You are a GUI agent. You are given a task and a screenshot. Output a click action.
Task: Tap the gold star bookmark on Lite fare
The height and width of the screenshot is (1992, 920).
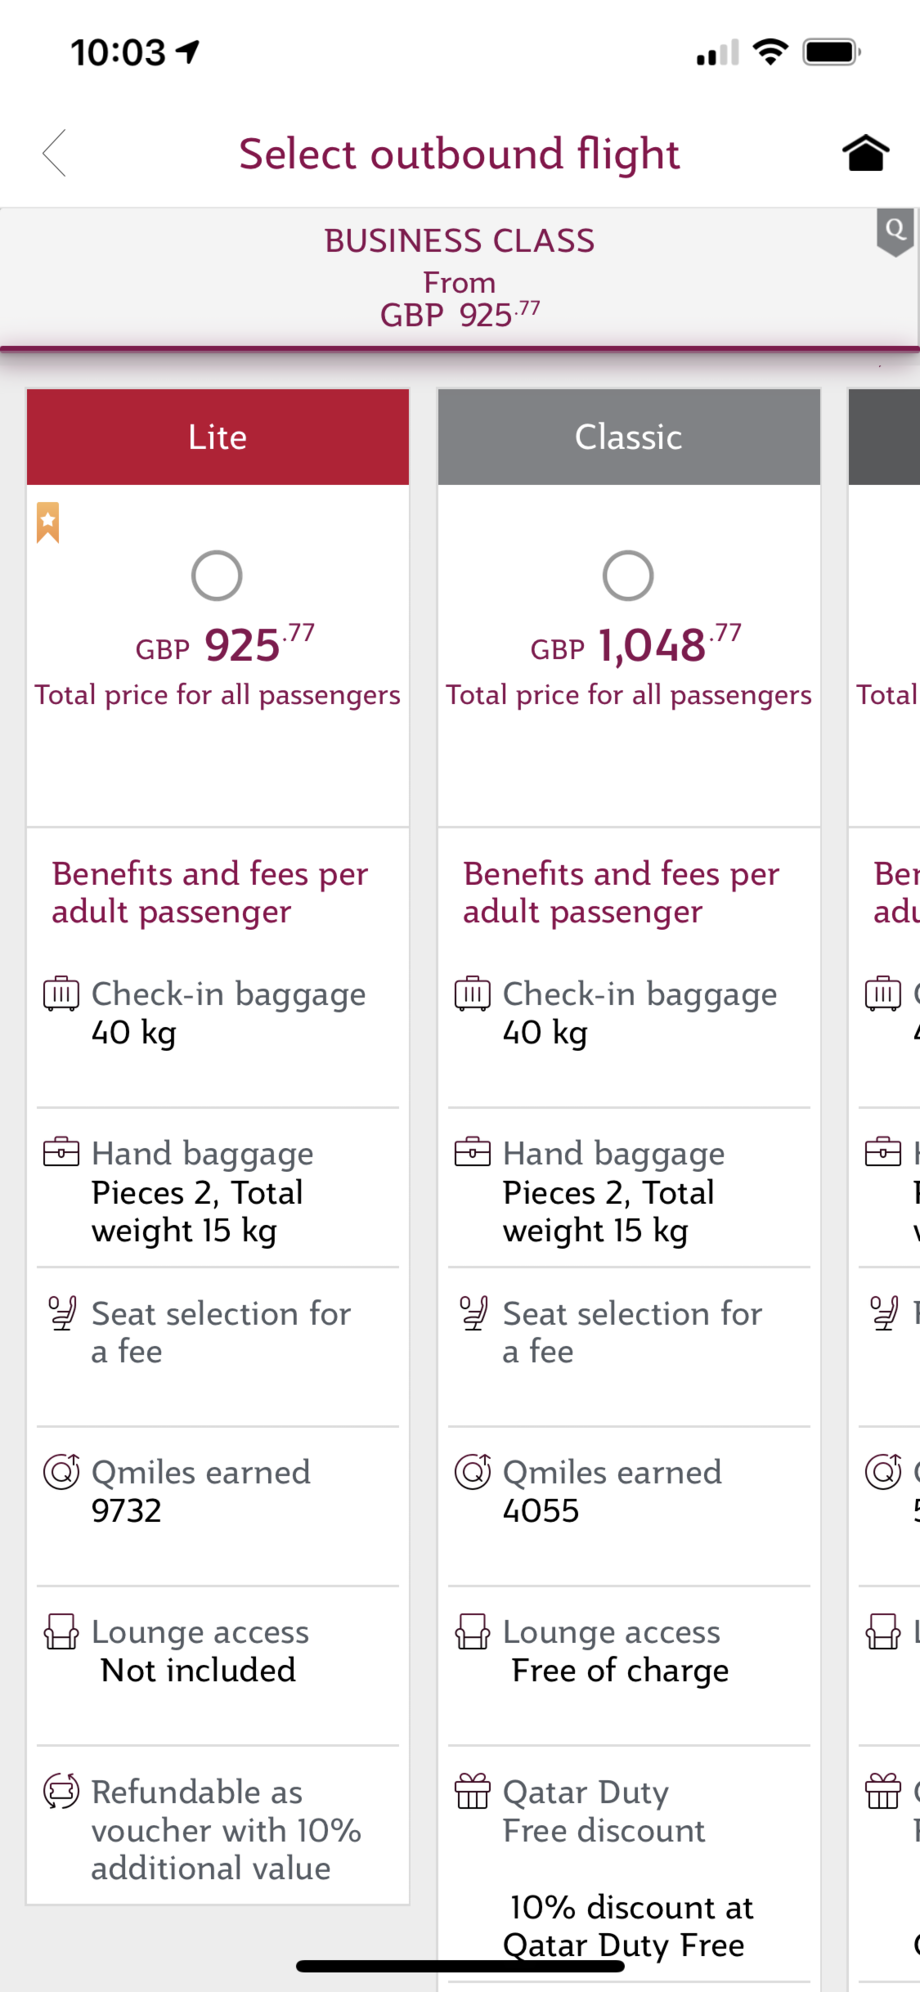pyautogui.click(x=48, y=522)
